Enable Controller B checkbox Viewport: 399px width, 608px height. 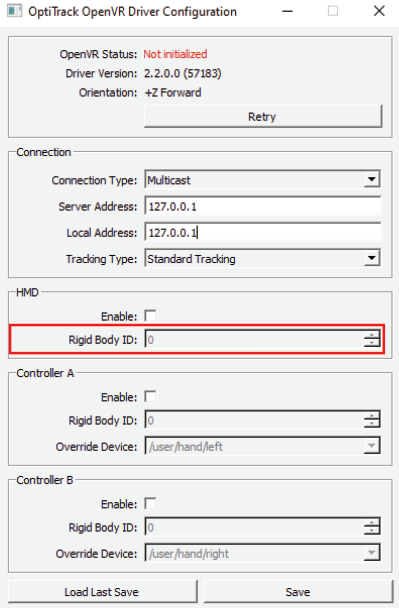pos(150,504)
